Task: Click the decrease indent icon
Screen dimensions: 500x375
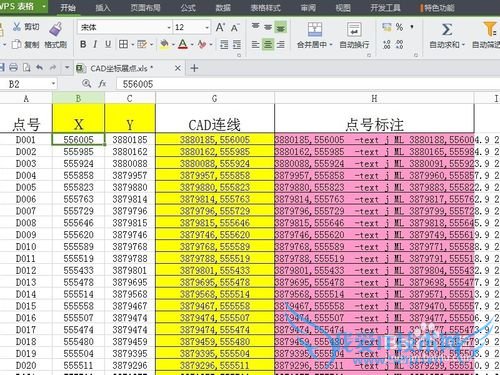Action: (x=224, y=44)
